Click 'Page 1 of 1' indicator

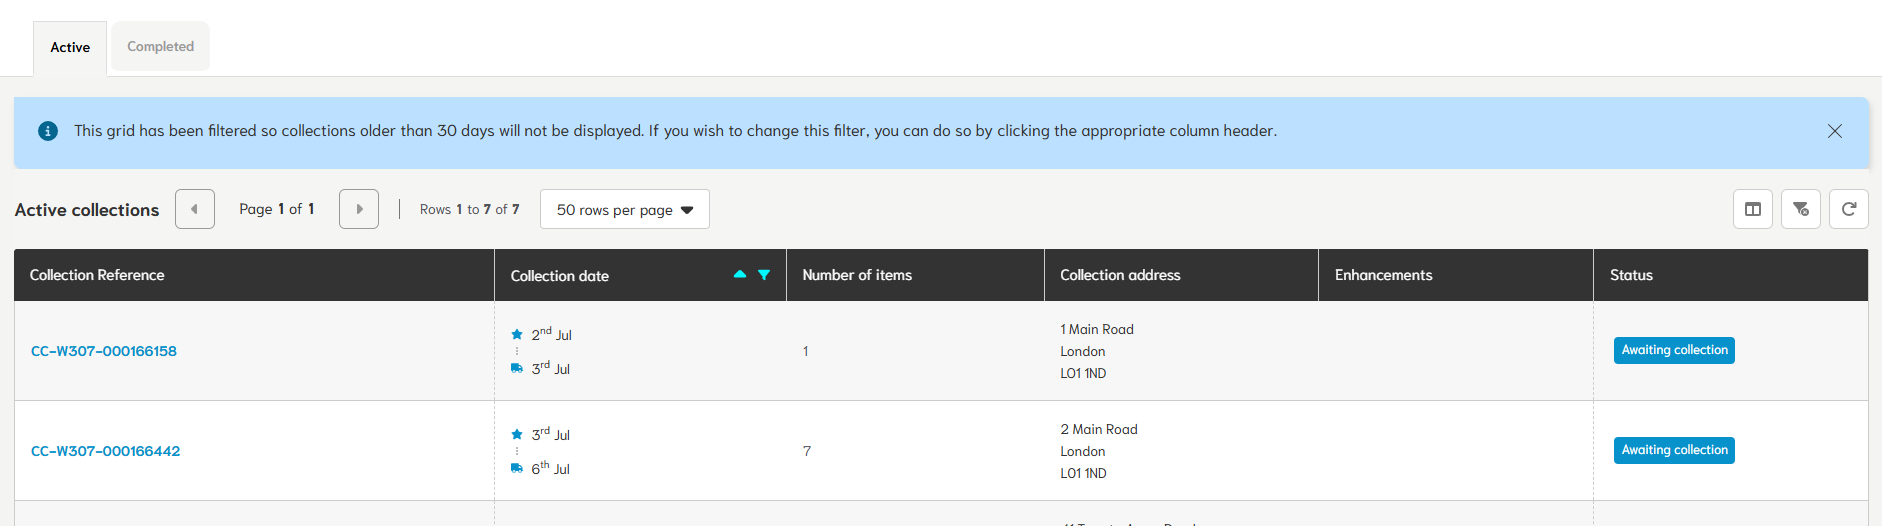pyautogui.click(x=277, y=209)
